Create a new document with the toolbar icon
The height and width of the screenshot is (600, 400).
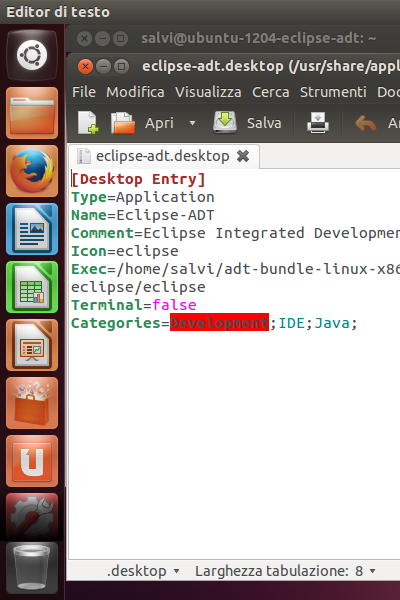pyautogui.click(x=88, y=123)
